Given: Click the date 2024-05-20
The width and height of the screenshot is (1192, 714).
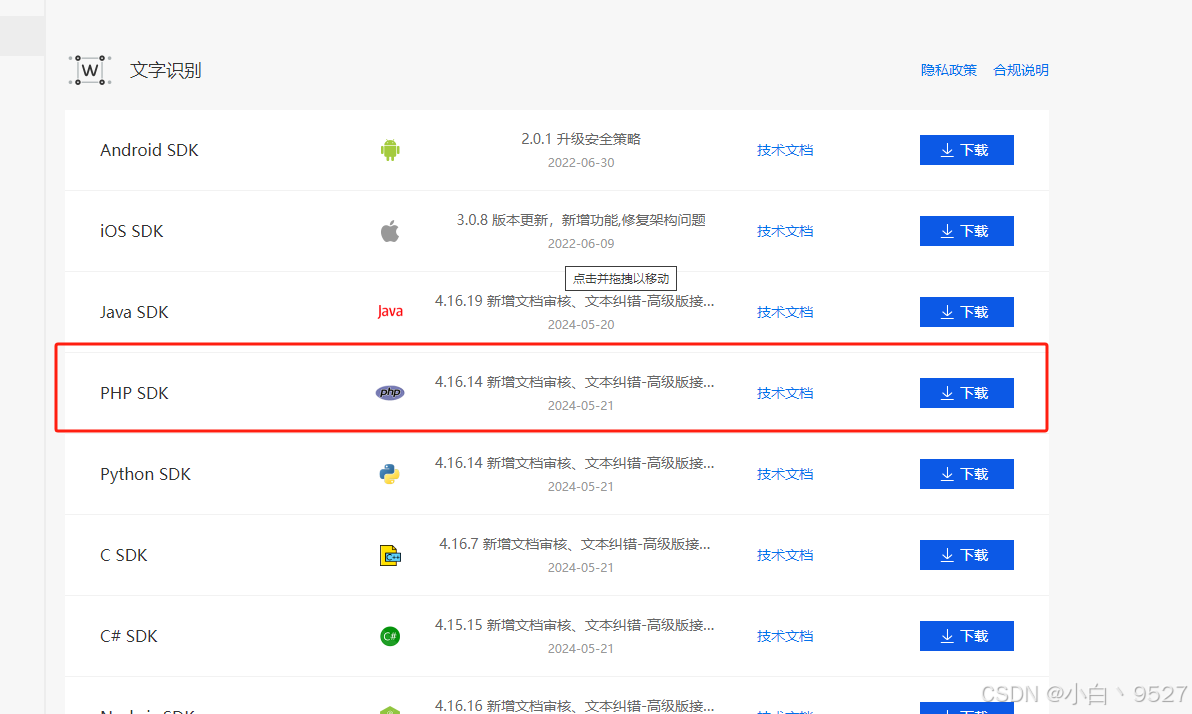Looking at the screenshot, I should [581, 325].
